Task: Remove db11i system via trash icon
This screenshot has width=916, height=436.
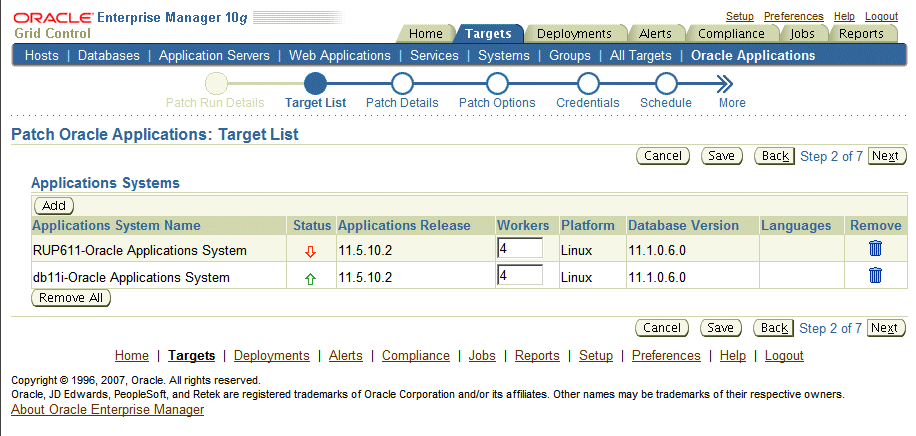Action: [x=875, y=275]
